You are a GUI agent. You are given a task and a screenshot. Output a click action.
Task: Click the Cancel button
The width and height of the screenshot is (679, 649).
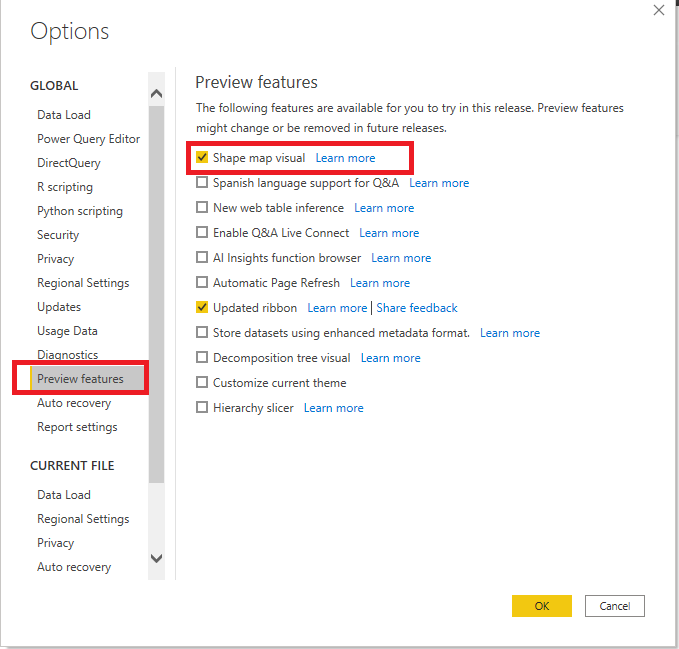tap(614, 606)
